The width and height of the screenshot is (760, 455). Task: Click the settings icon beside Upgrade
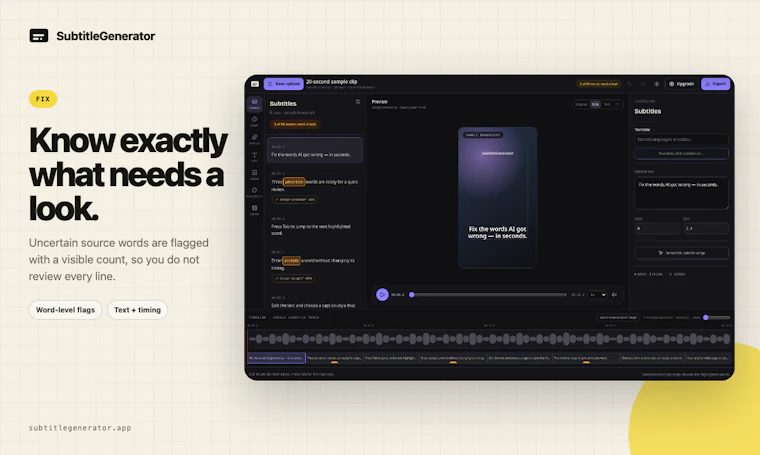[x=657, y=84]
